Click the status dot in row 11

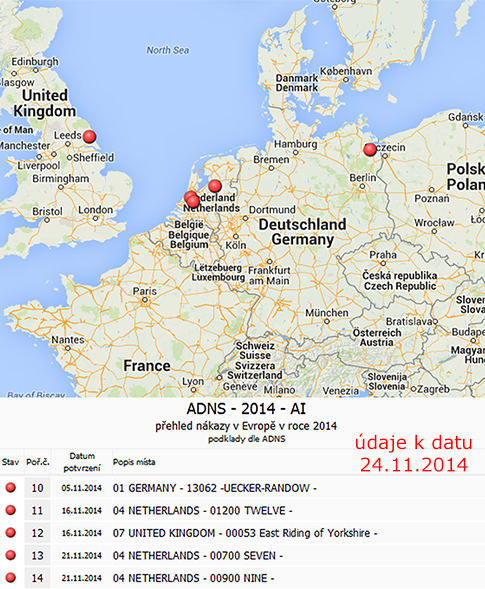[x=11, y=510]
